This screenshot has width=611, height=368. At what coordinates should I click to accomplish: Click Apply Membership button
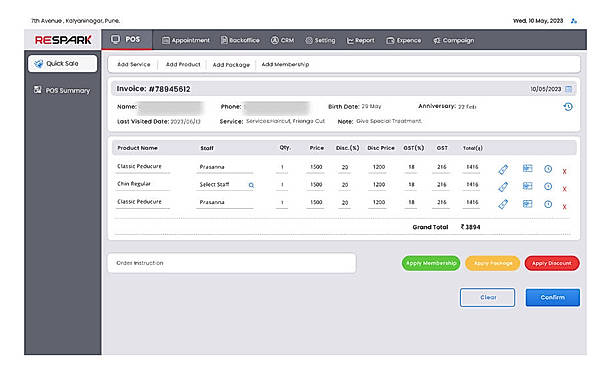coord(431,263)
